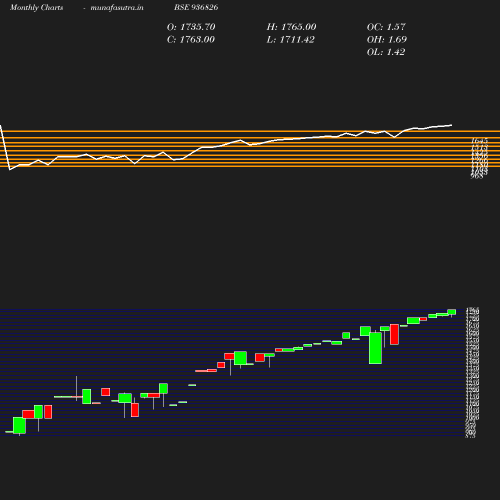The width and height of the screenshot is (500, 500).
Task: Click the open value 'O: 1735.70'
Action: click(x=191, y=27)
